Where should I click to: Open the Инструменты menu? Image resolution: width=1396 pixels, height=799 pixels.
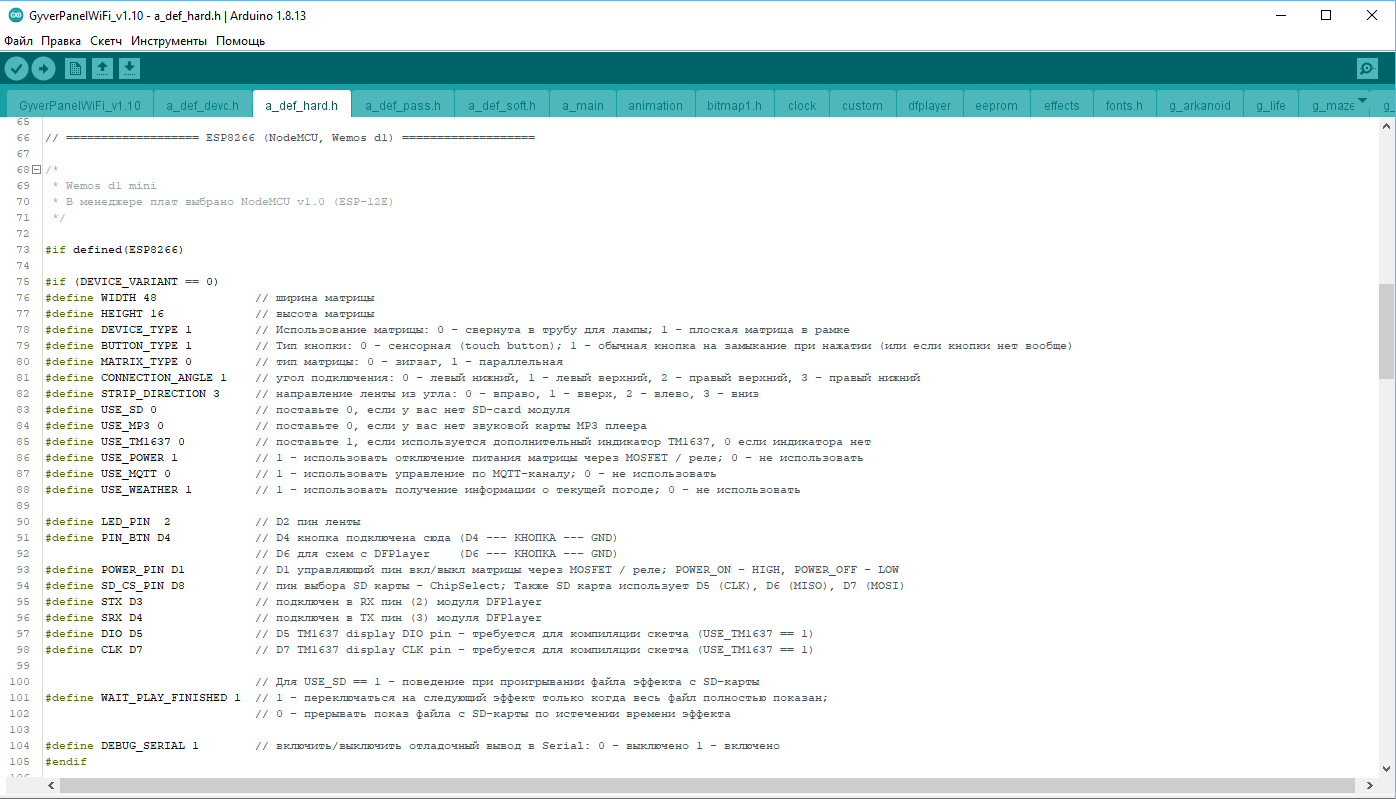[x=169, y=41]
